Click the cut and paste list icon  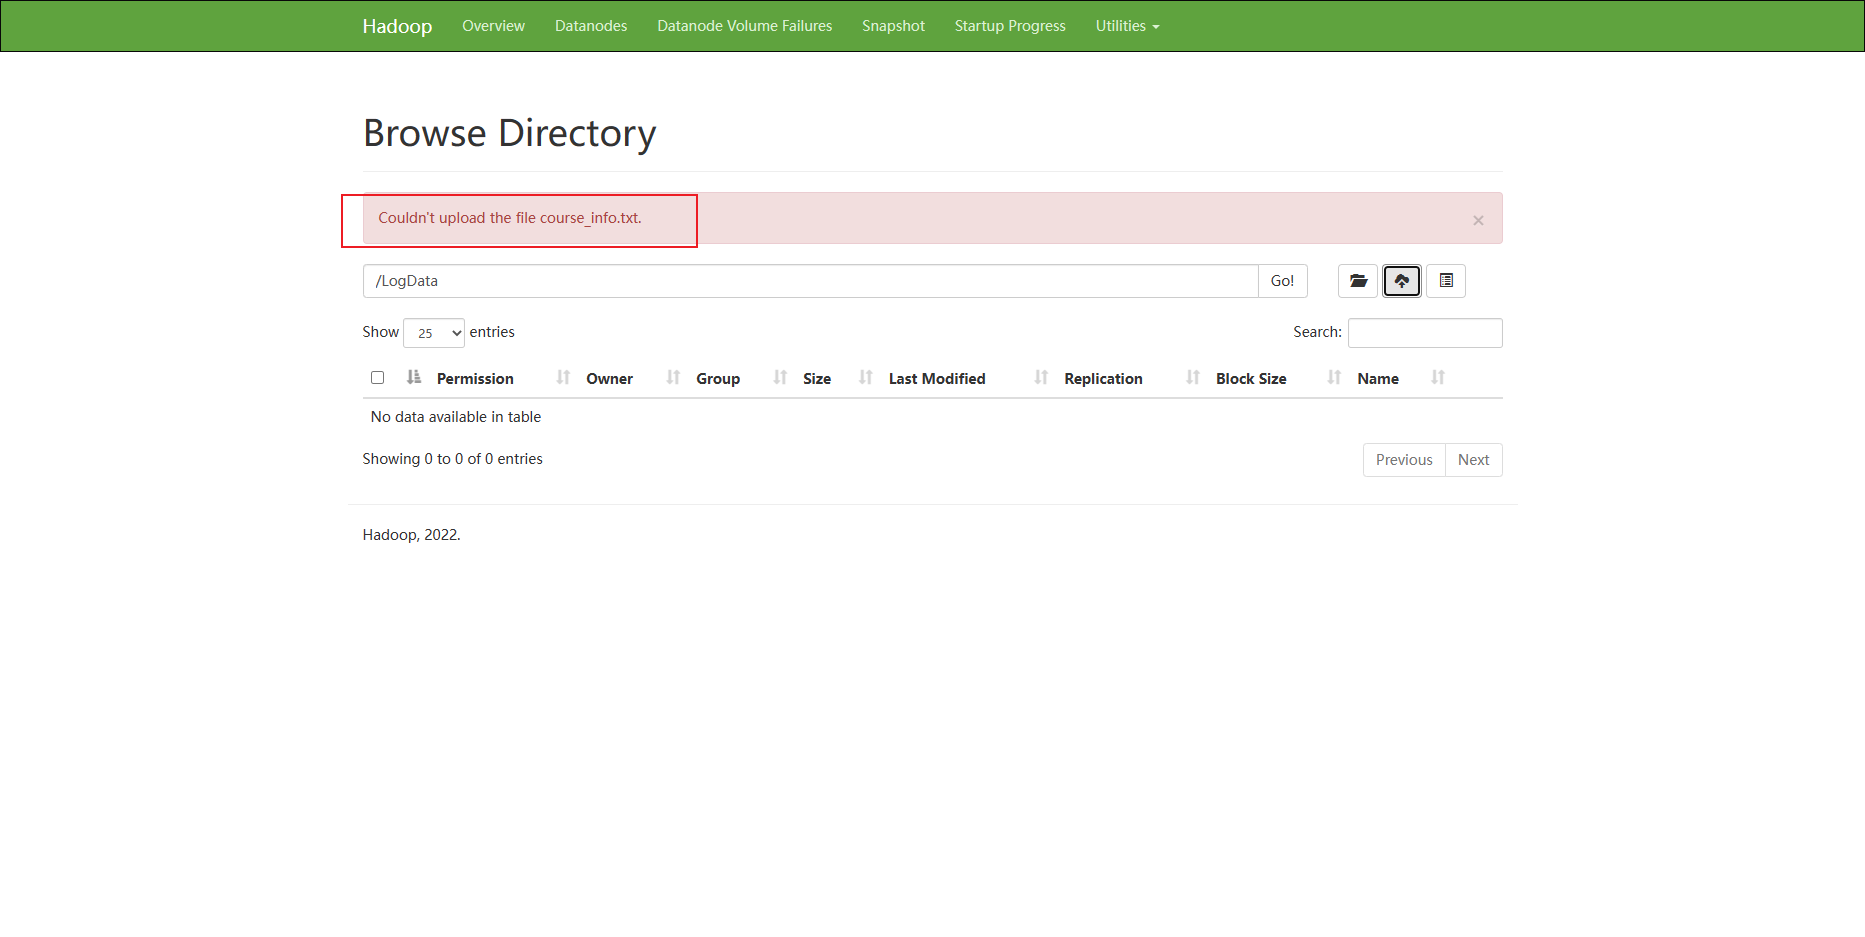tap(1446, 281)
